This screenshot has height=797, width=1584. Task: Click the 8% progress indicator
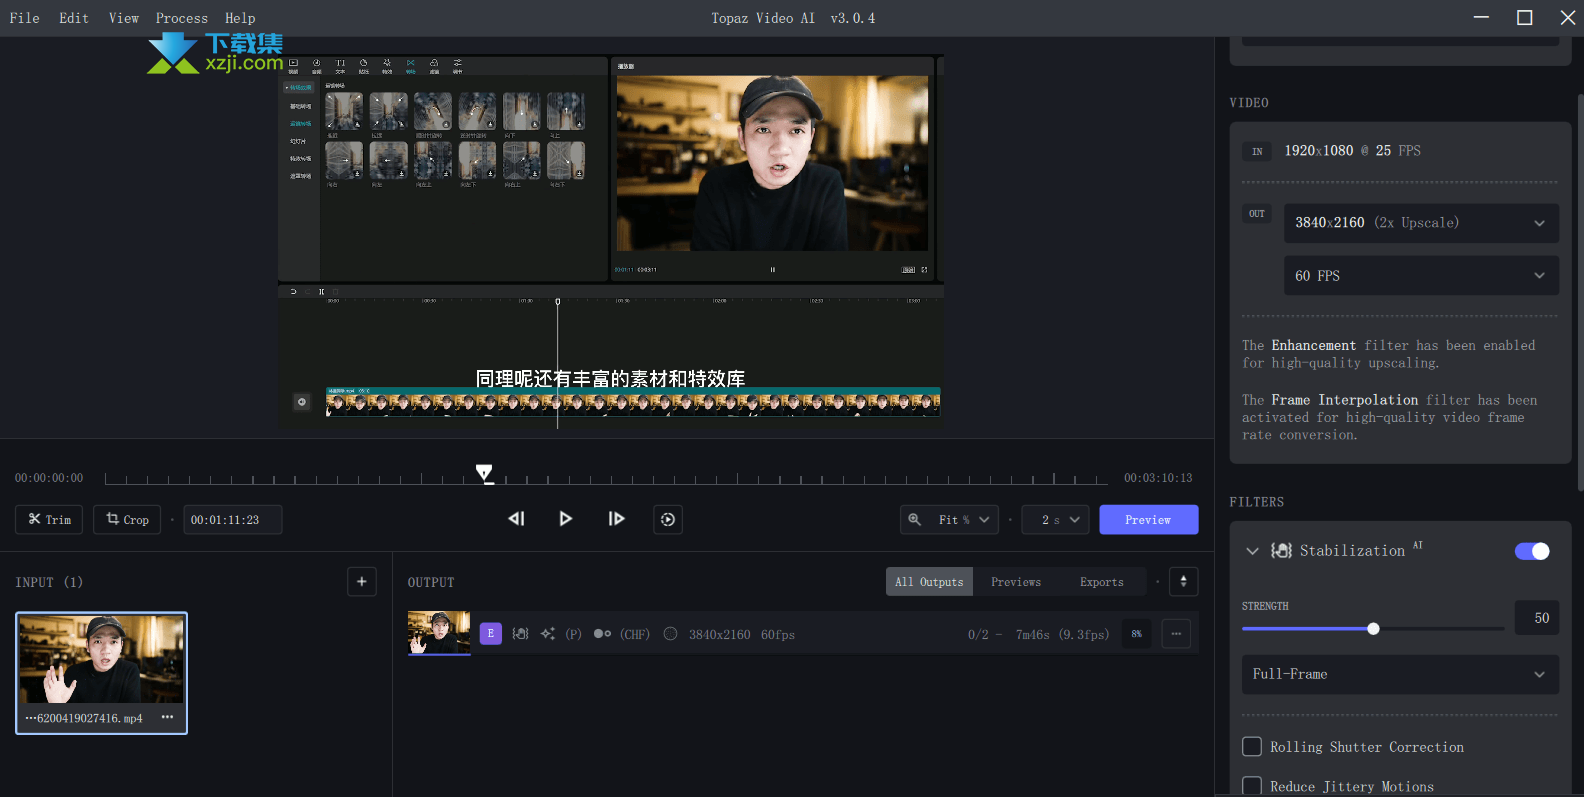tap(1137, 633)
